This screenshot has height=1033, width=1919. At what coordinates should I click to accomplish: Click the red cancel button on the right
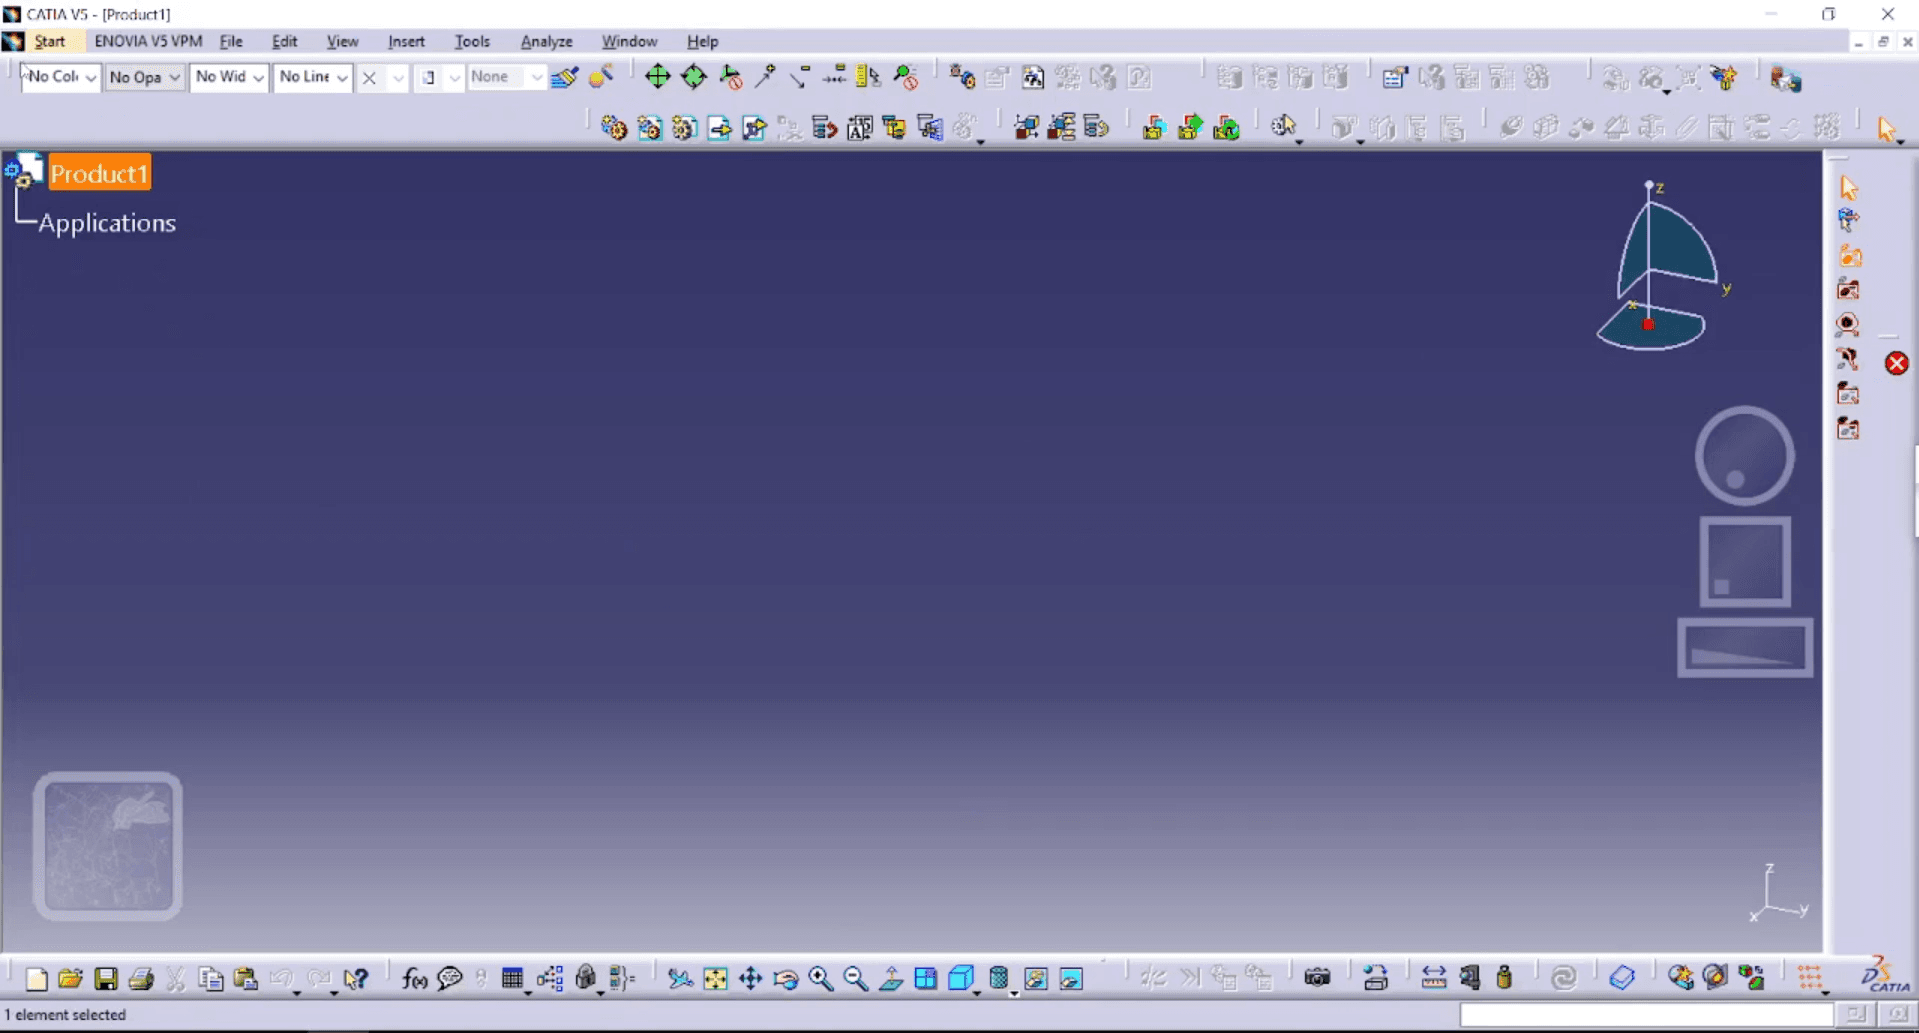pos(1896,363)
